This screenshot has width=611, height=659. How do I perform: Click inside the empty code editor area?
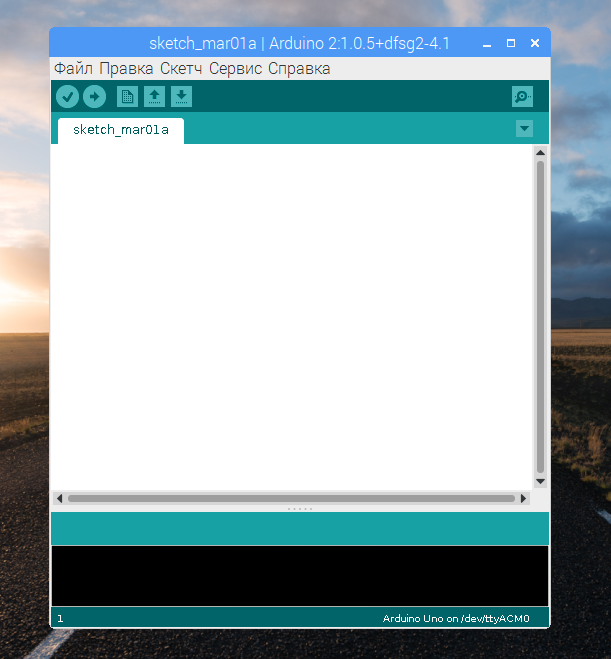click(x=292, y=317)
